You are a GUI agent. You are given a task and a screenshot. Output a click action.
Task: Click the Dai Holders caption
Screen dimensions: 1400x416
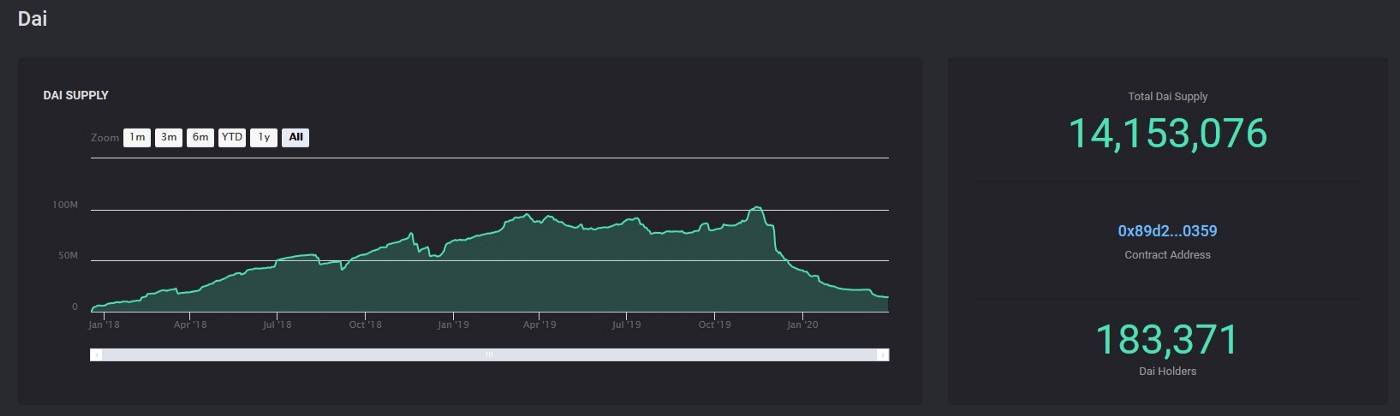click(x=1167, y=371)
